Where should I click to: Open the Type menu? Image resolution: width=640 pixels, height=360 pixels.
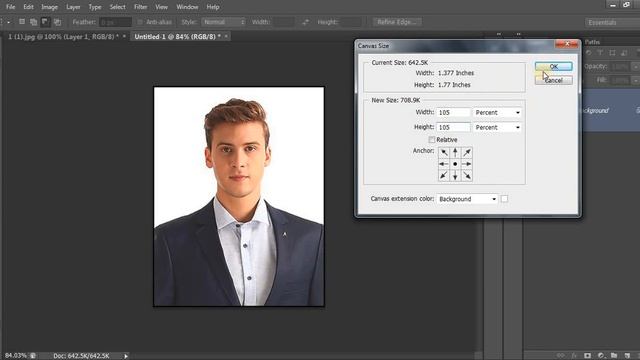click(x=95, y=7)
